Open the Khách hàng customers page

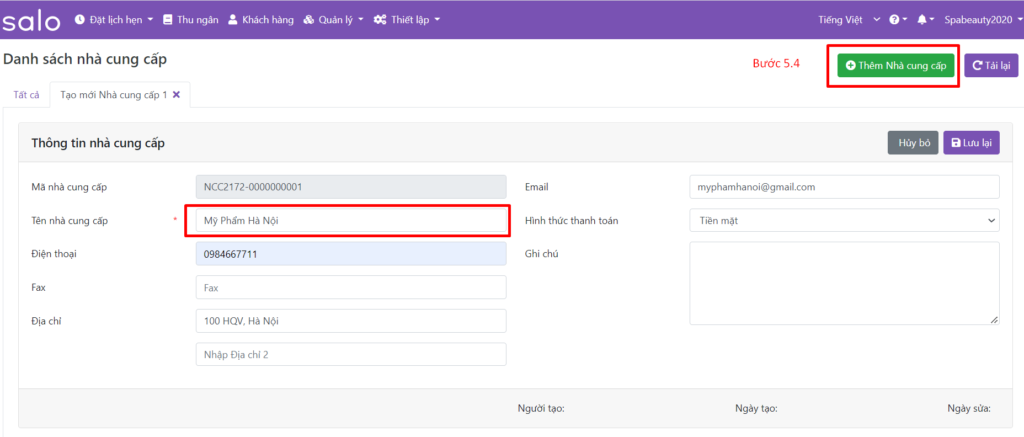(x=261, y=20)
